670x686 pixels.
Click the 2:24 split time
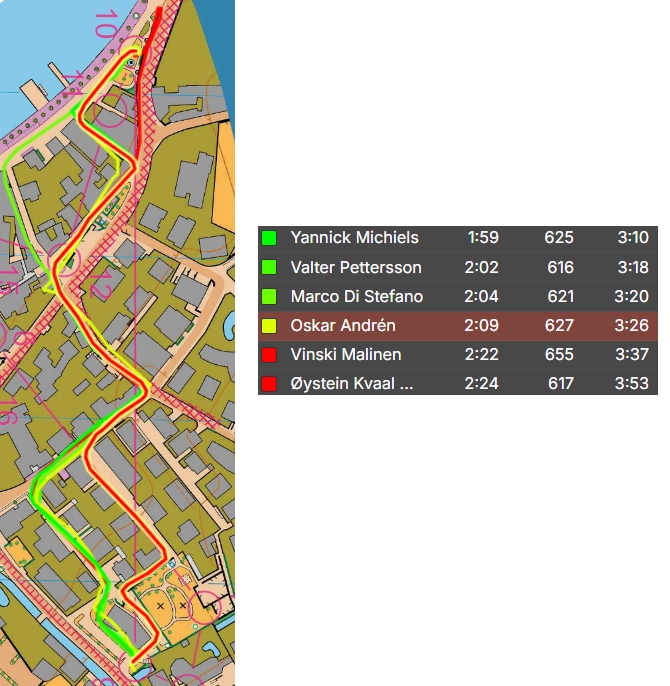482,384
